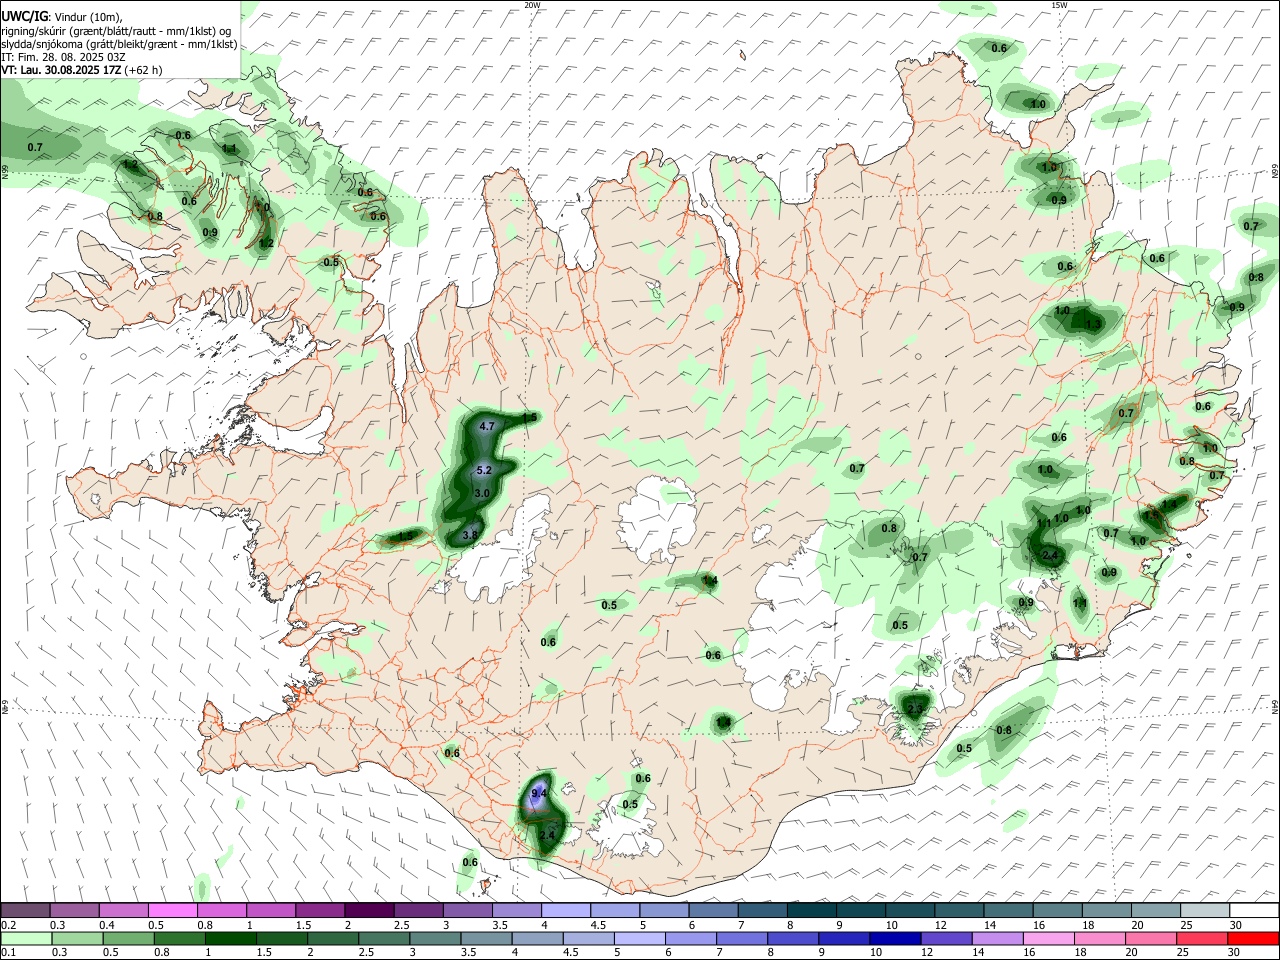
Task: Click the pale lavender 4 mm snow swatch
Action: click(565, 910)
